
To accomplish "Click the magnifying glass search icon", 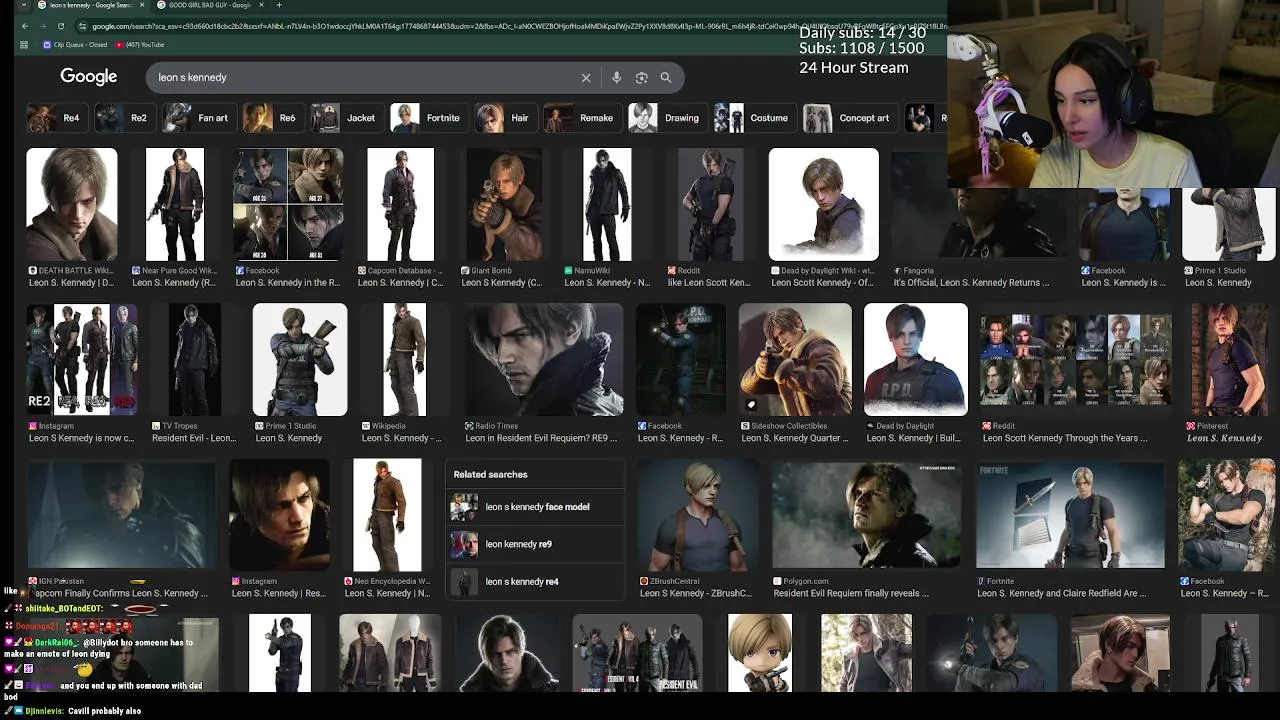I will tap(666, 78).
